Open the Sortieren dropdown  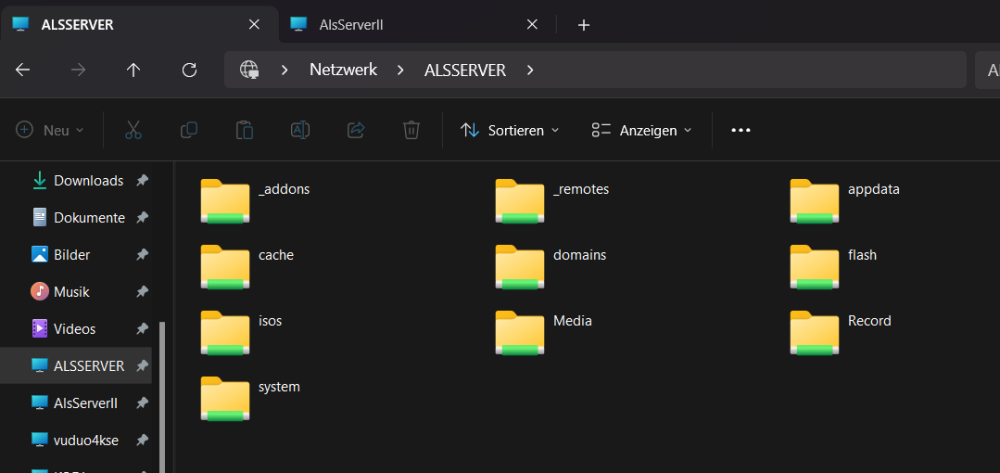point(509,130)
